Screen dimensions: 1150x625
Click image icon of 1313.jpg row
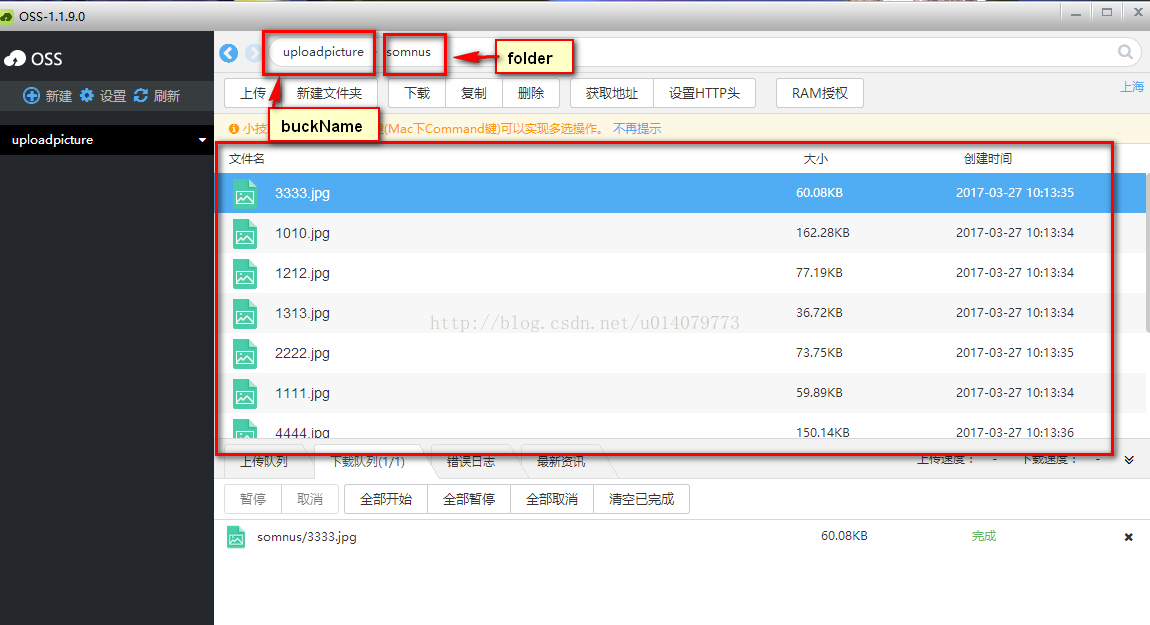245,313
